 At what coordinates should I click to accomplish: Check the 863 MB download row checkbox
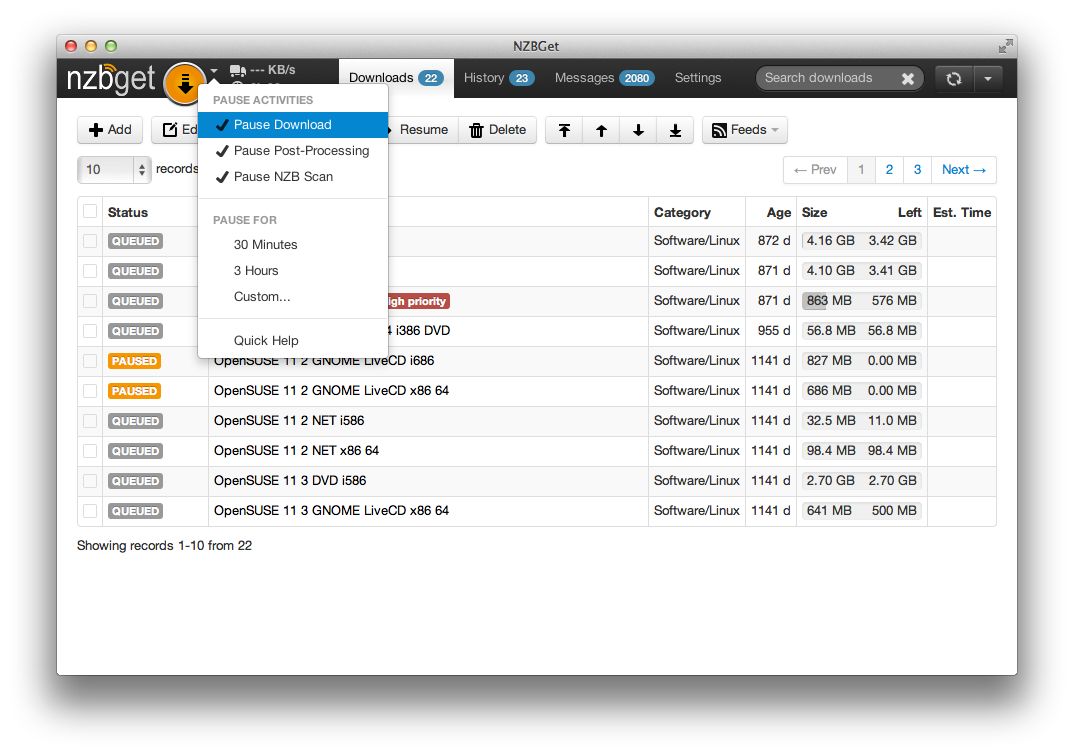(x=90, y=301)
